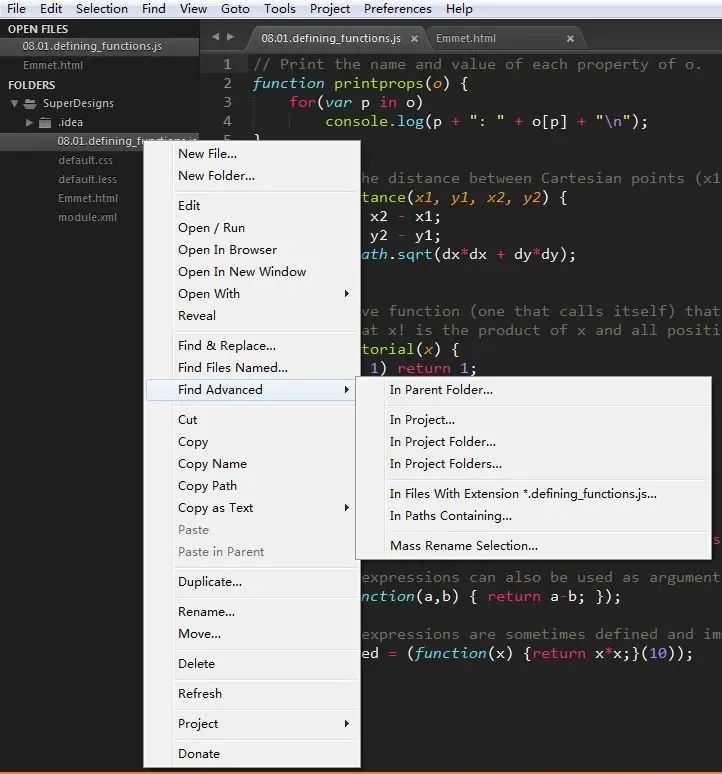Expand the Open With submenu
Screen dimensions: 722x774
252,294
